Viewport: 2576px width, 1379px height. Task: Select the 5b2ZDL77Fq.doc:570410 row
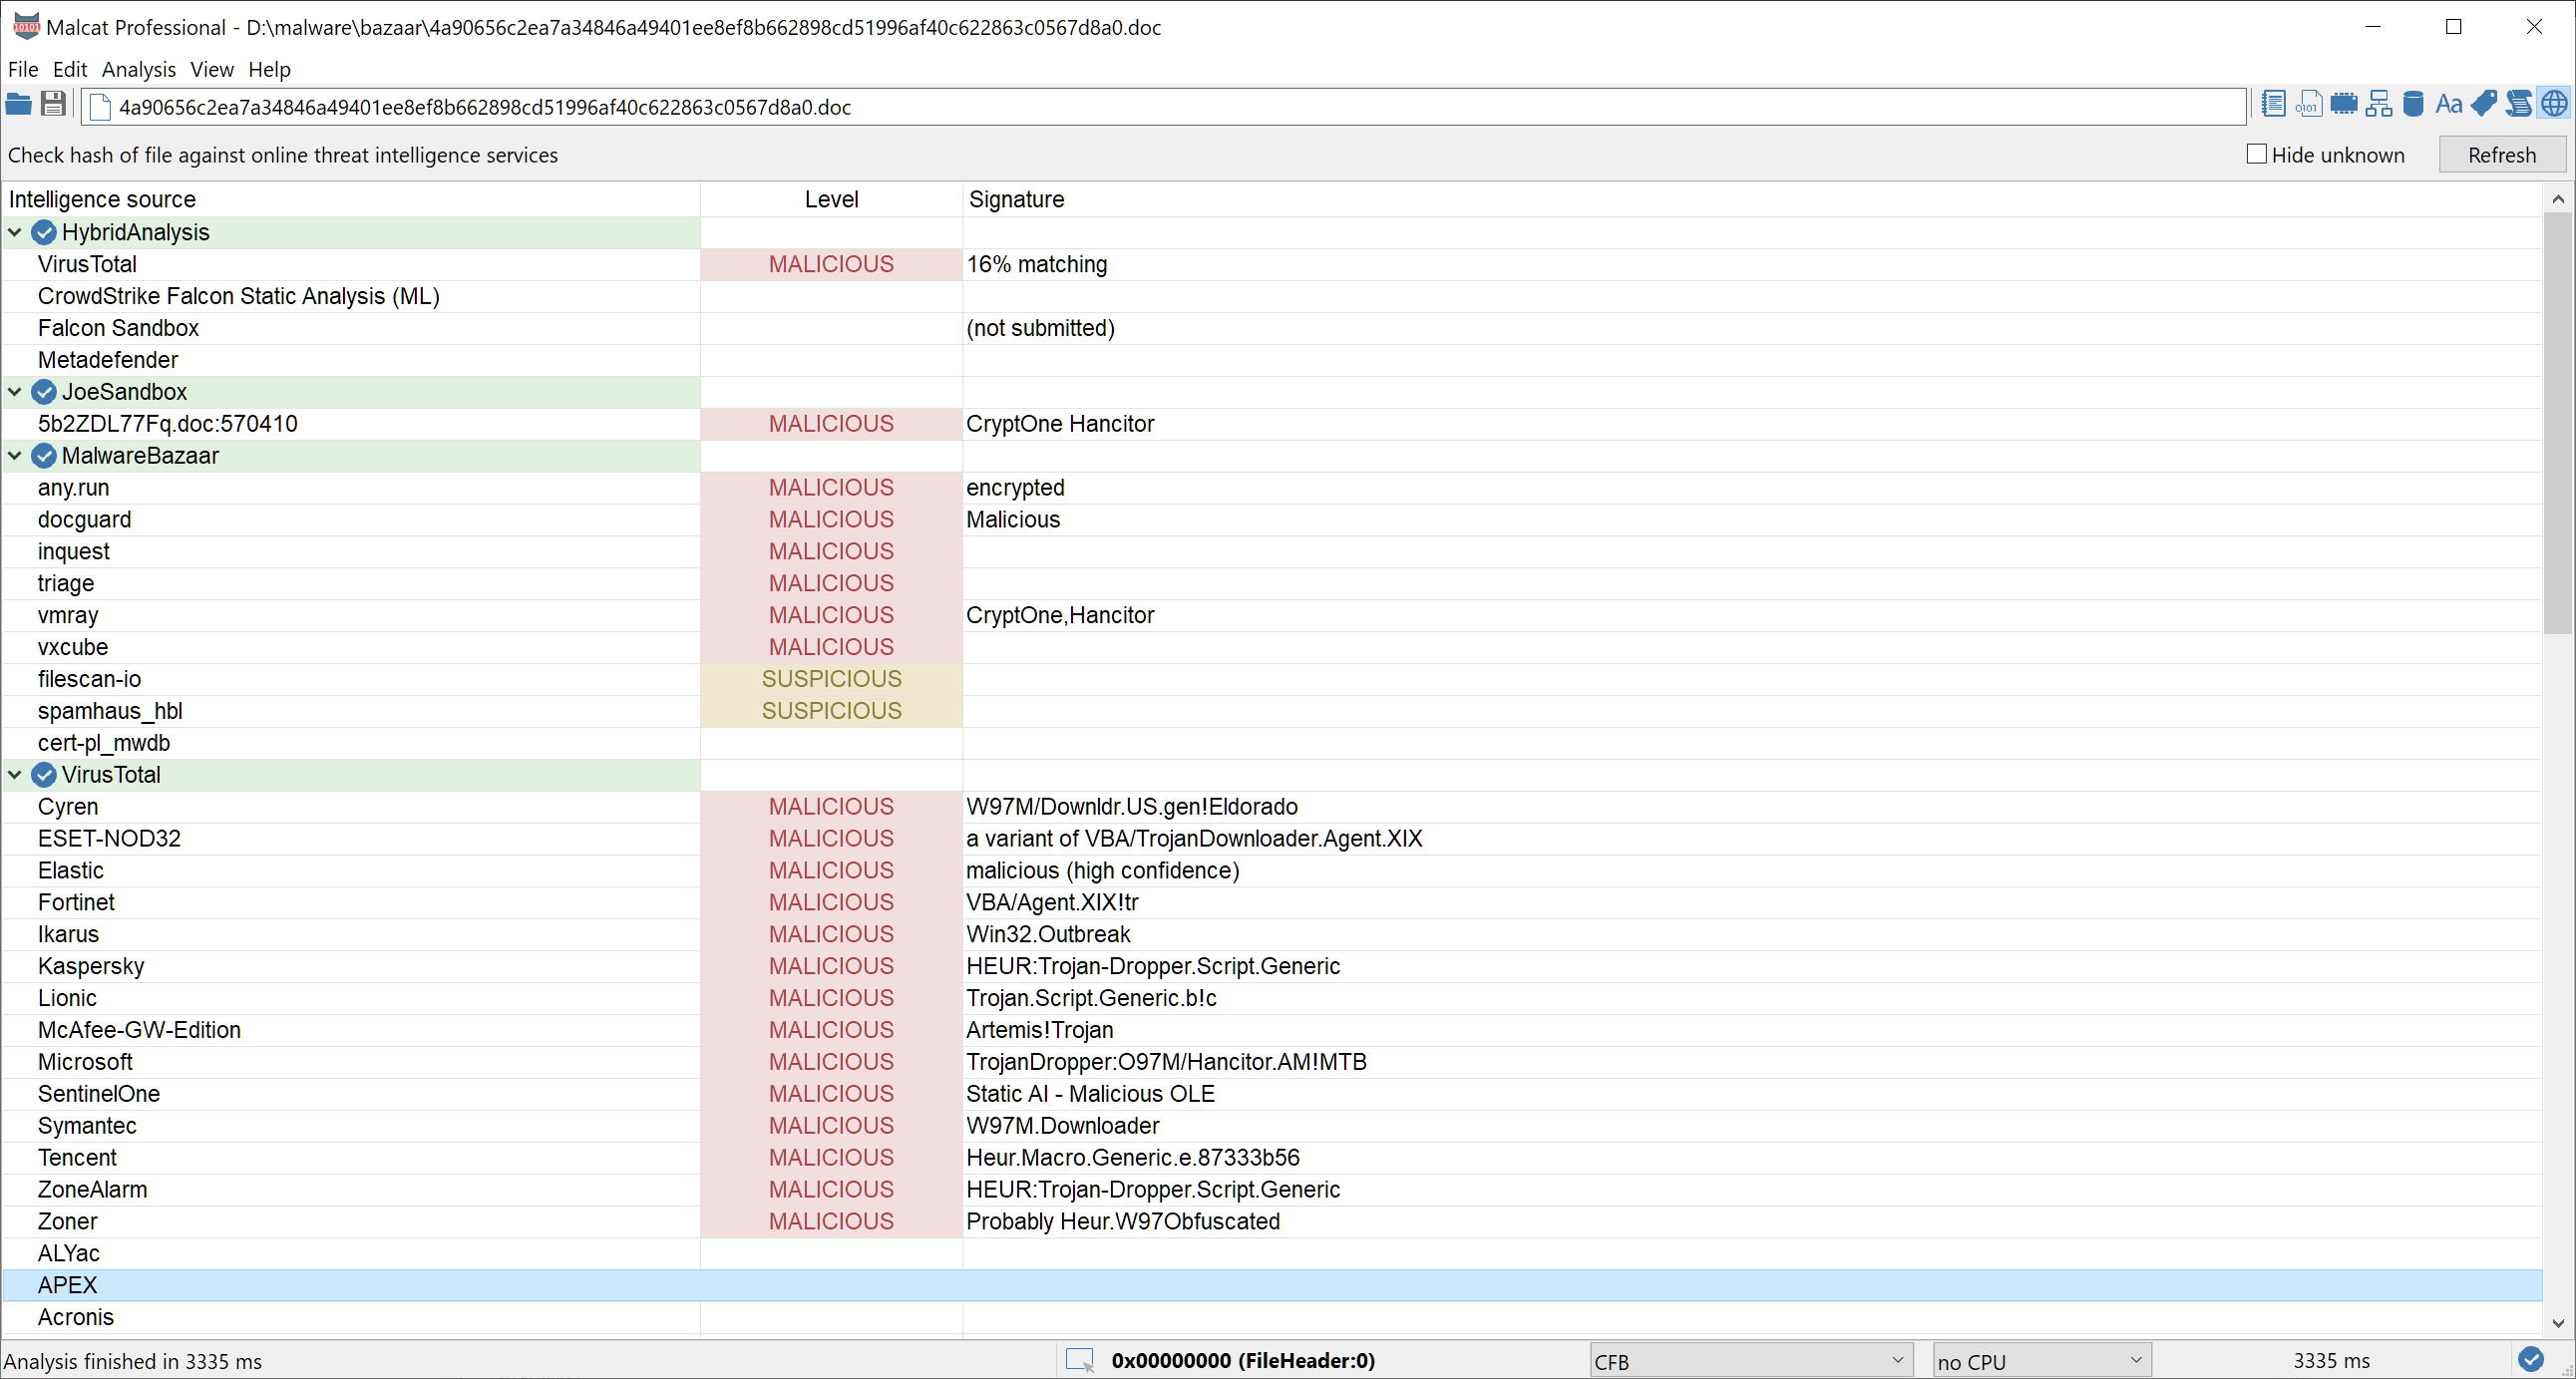tap(1272, 424)
